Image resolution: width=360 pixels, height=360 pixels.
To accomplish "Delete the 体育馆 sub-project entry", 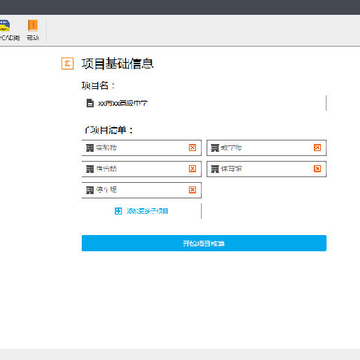I will [x=317, y=169].
